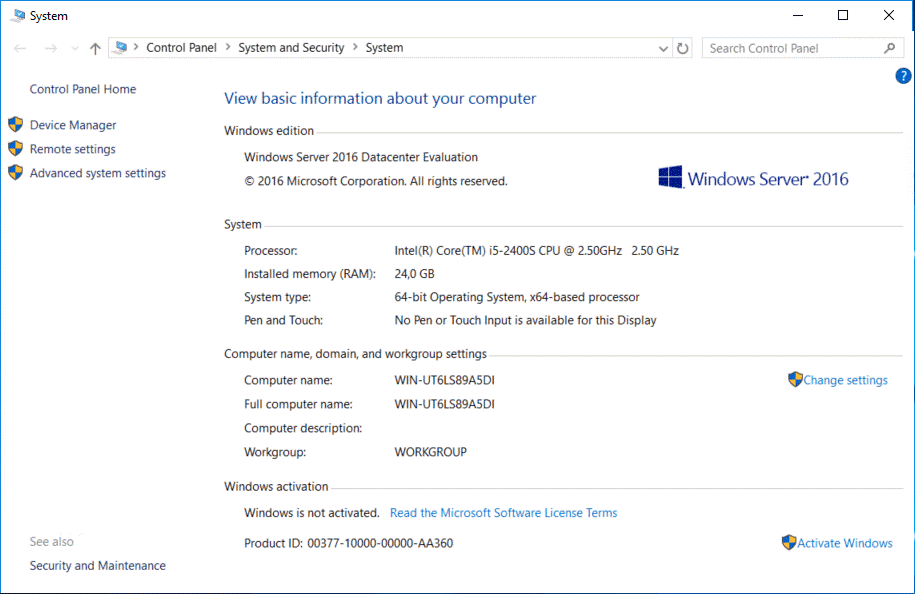Click the Product ID 00377-10000-00000-AA360 text

click(x=348, y=543)
